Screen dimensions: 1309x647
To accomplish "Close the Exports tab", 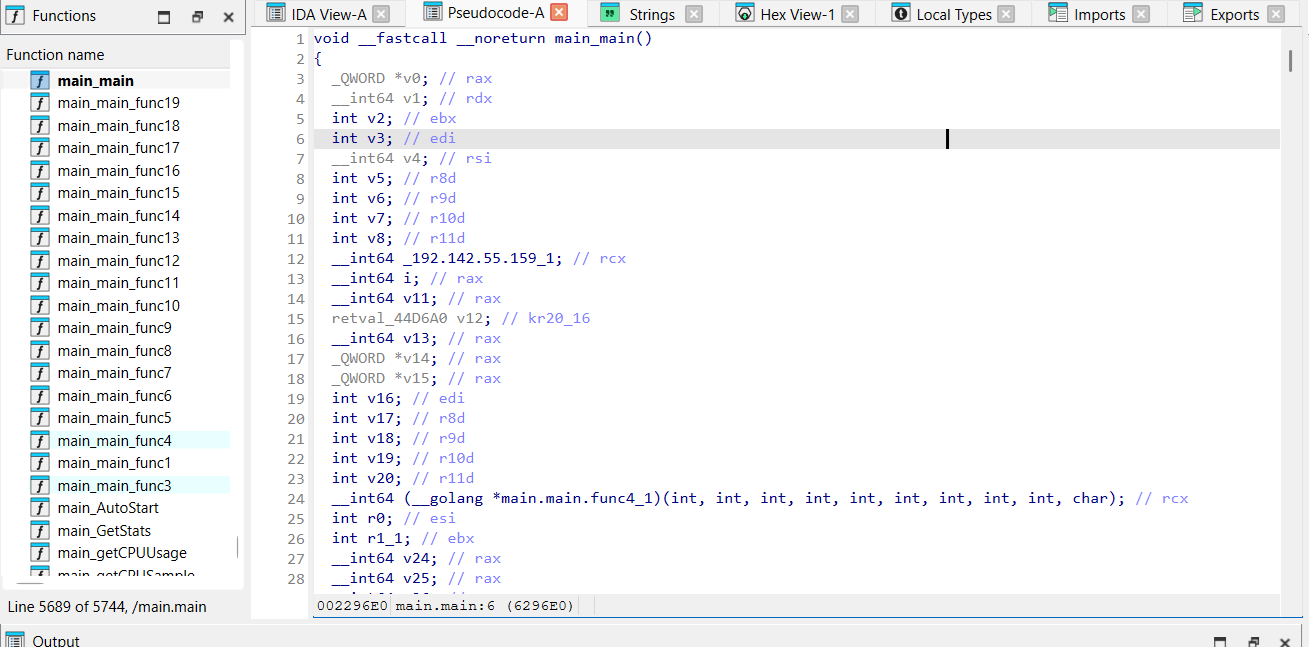I will 1275,14.
